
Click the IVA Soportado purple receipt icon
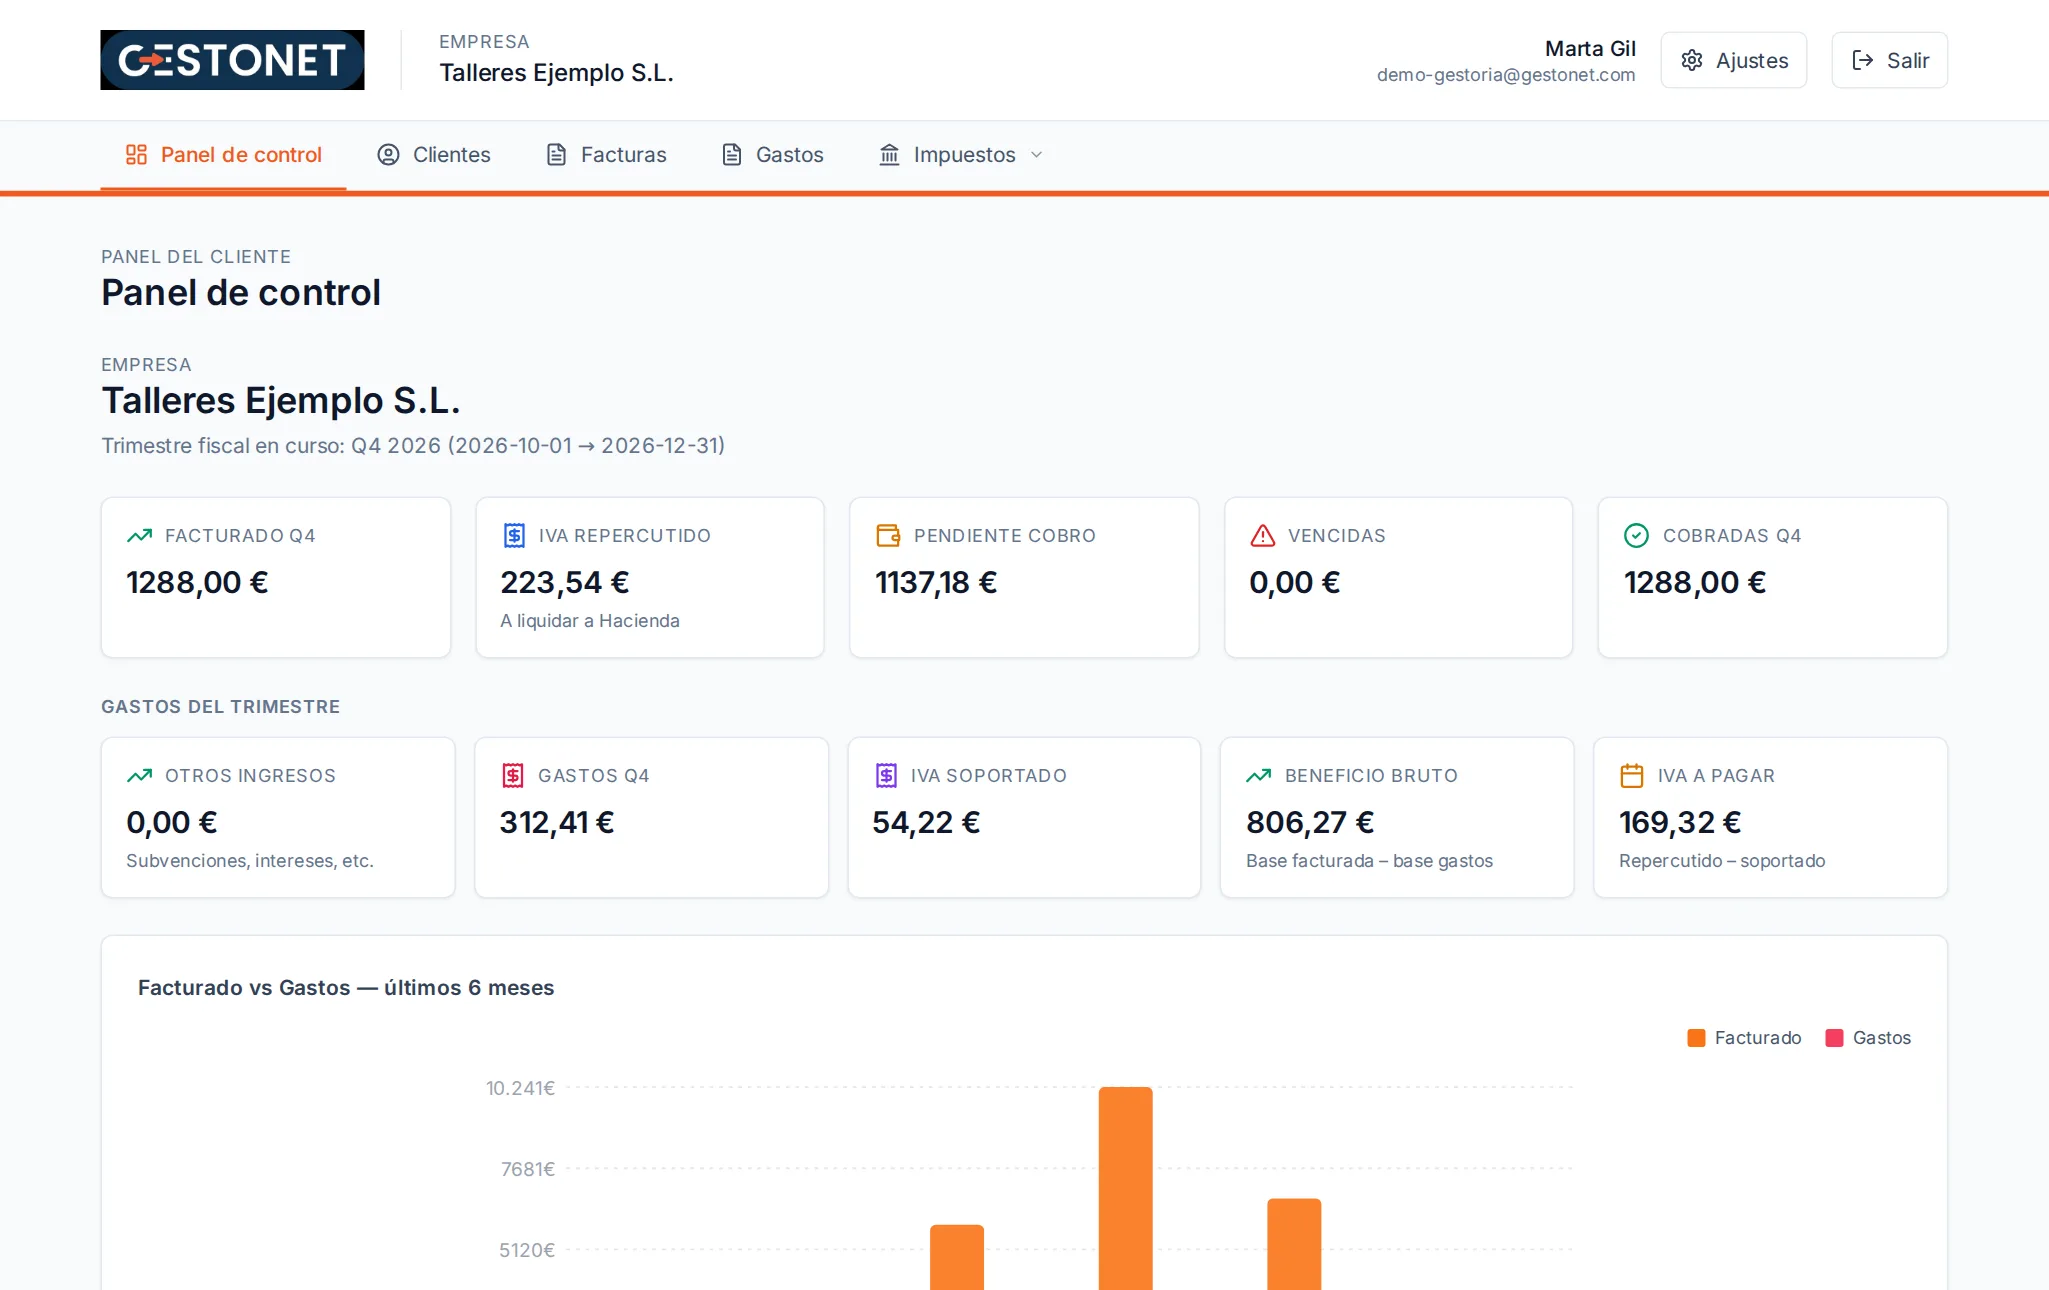click(886, 776)
